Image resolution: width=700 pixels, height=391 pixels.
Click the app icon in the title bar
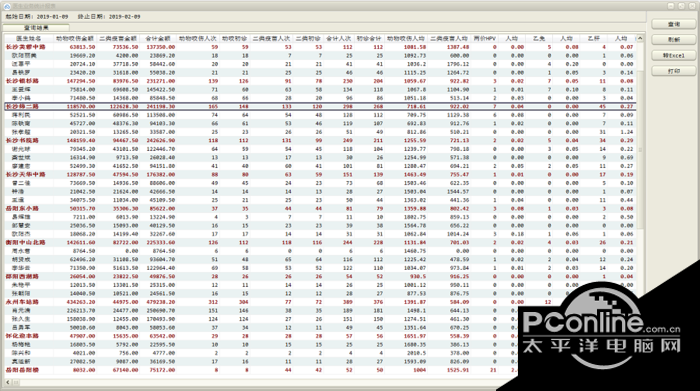(7, 6)
